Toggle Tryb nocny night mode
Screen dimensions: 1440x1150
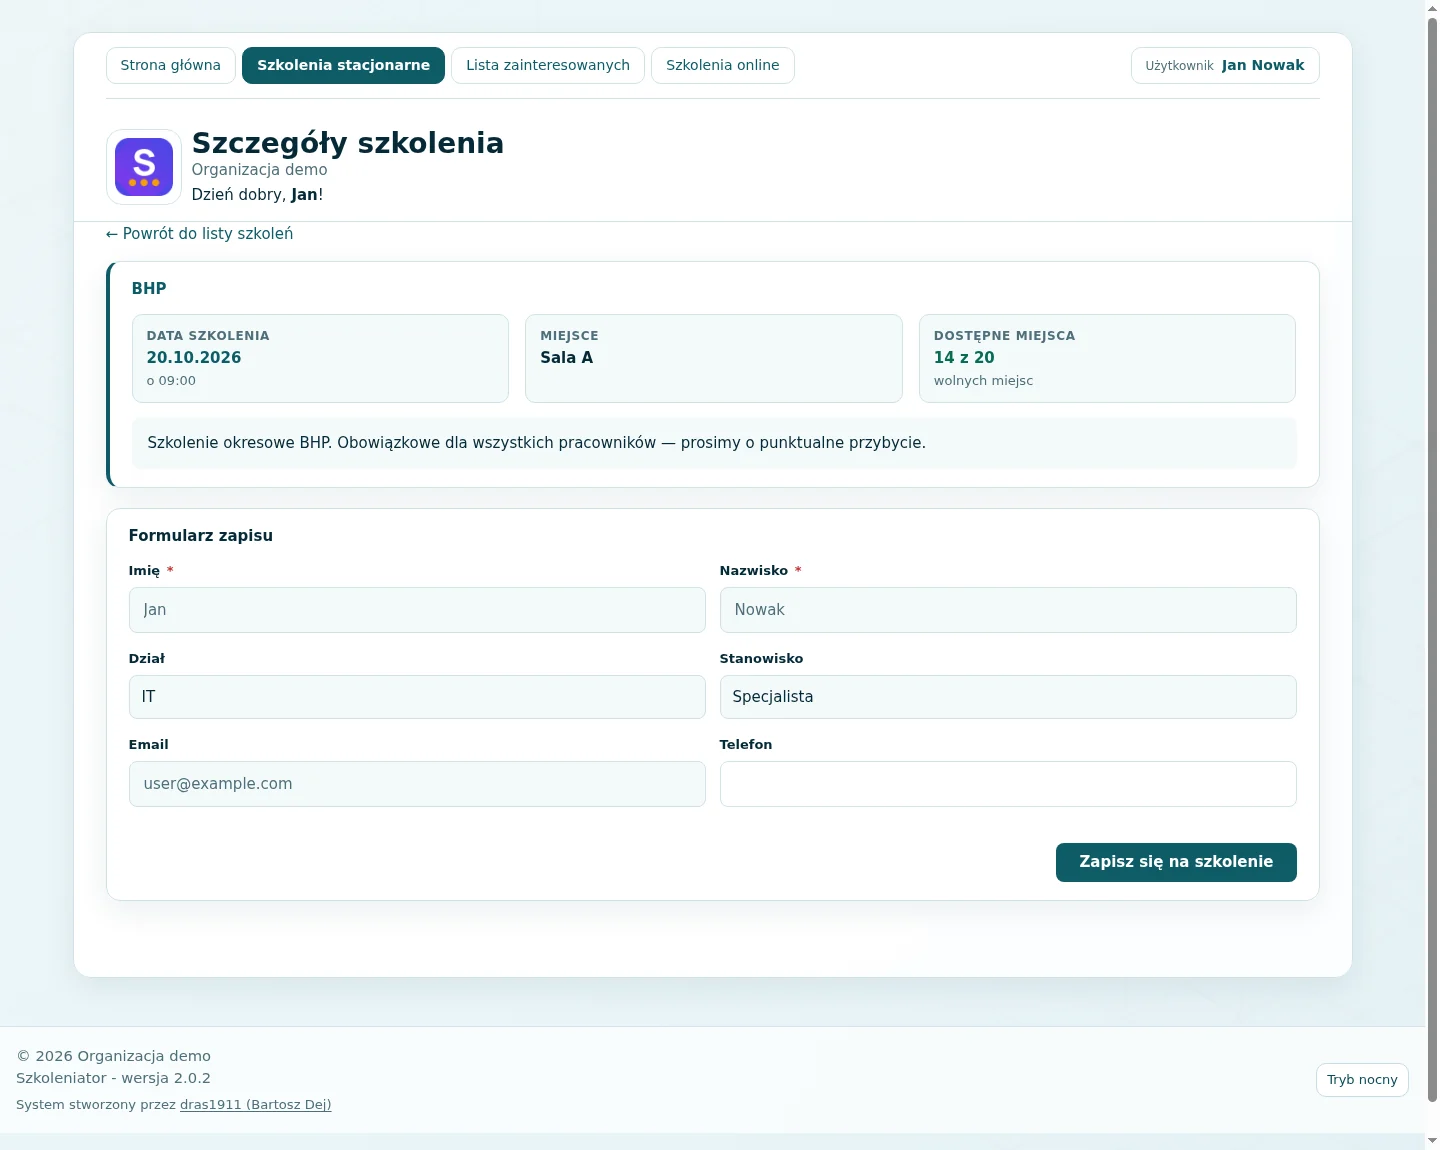coord(1362,1080)
